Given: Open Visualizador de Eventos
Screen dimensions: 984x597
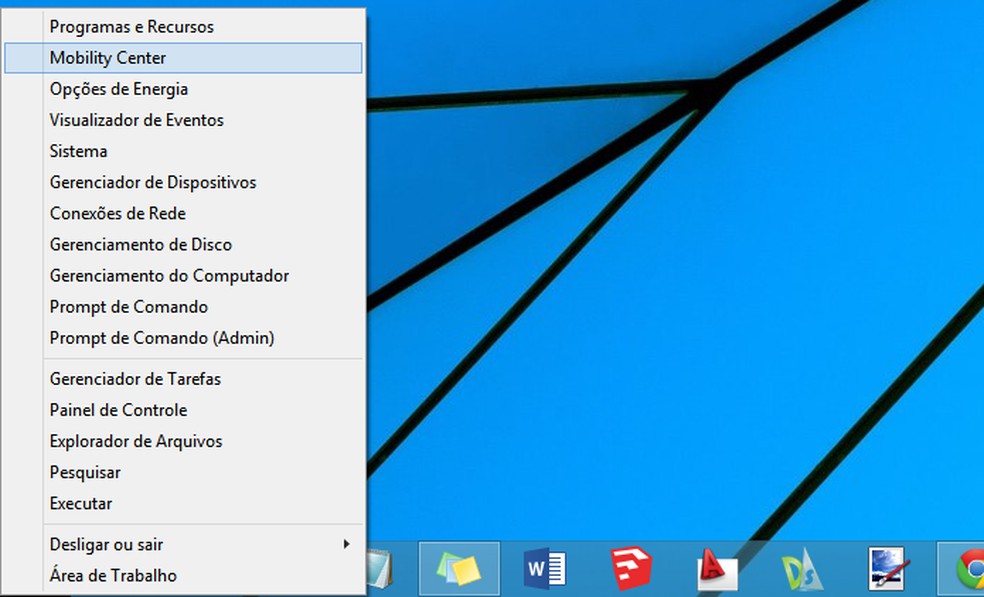Looking at the screenshot, I should 135,120.
